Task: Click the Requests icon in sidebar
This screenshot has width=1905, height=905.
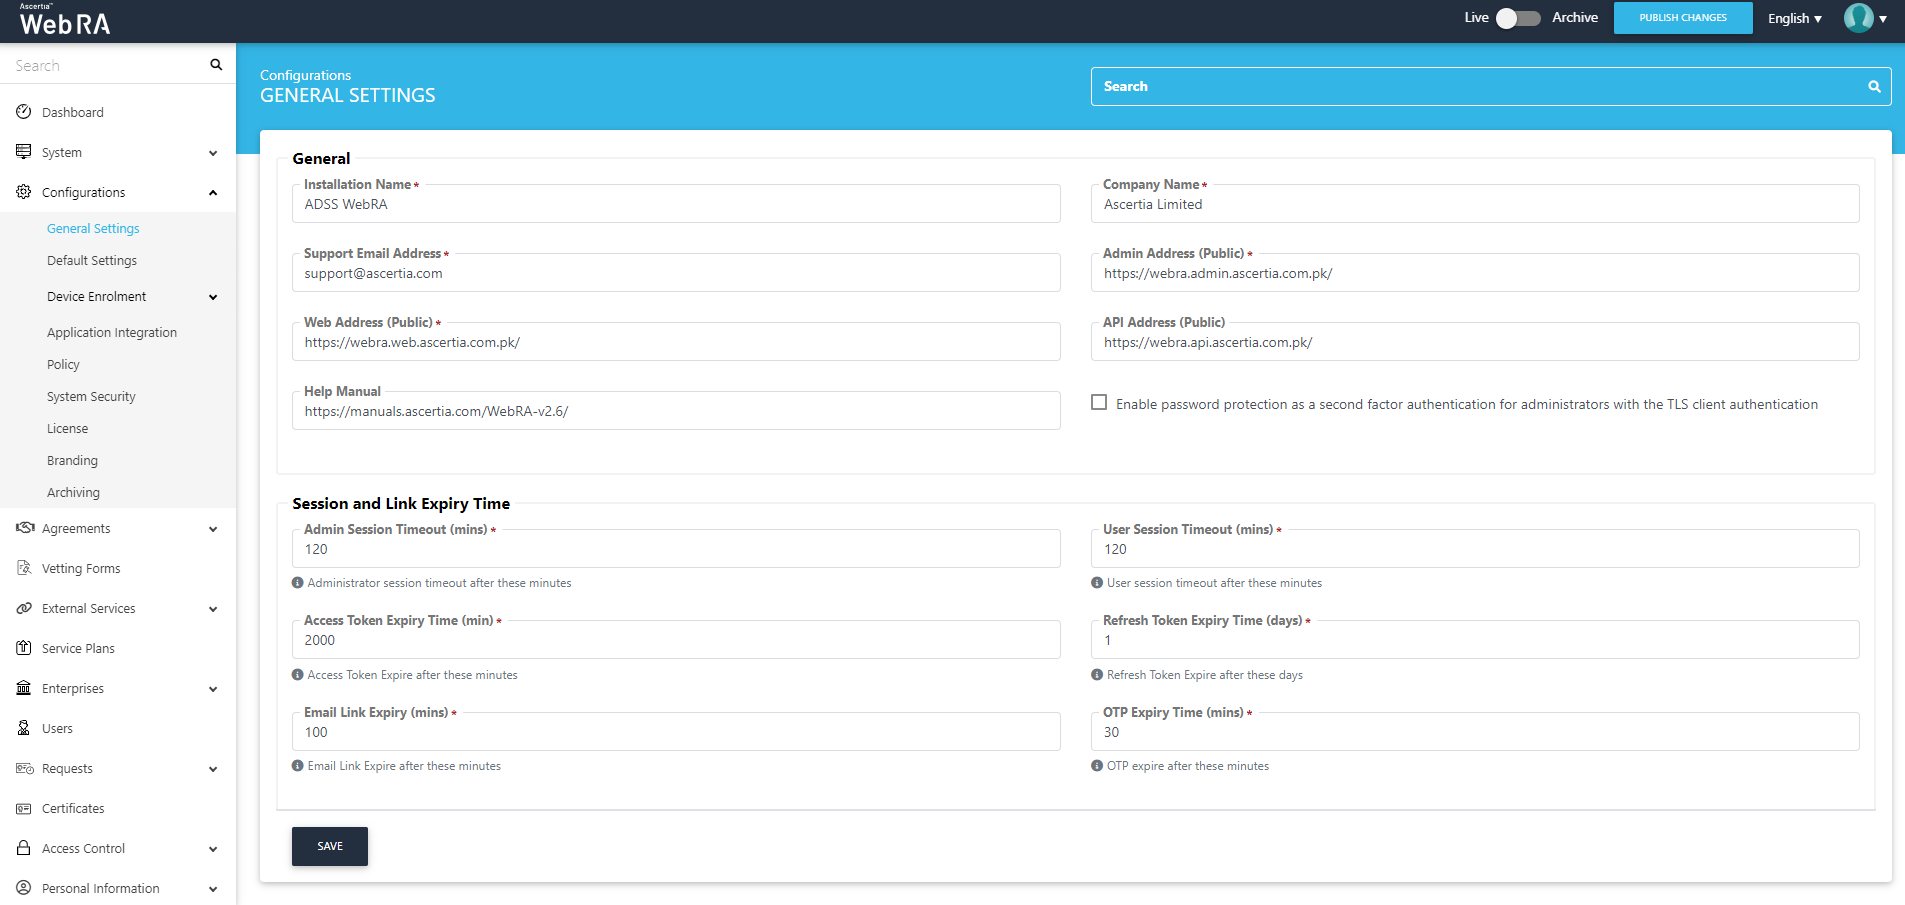Action: [x=25, y=768]
